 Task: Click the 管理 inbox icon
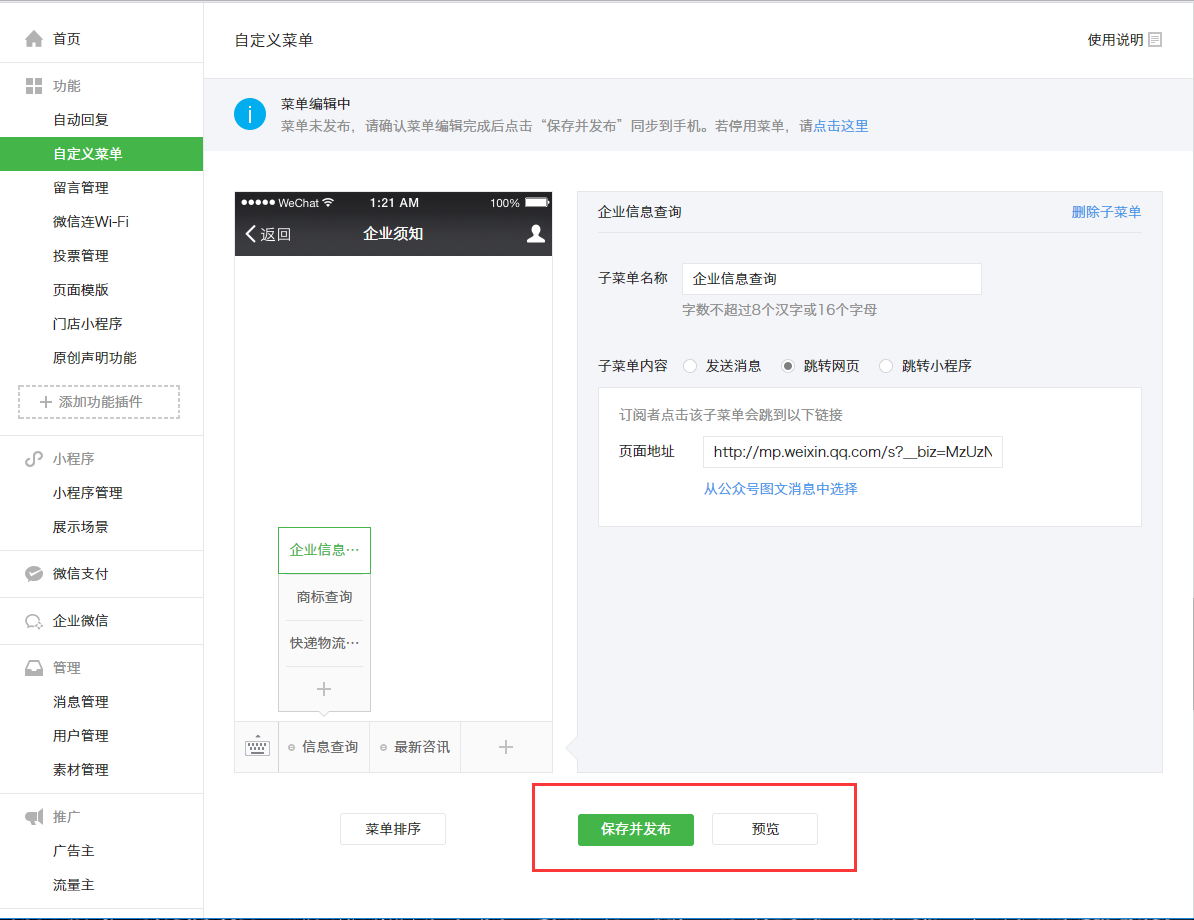(x=34, y=668)
